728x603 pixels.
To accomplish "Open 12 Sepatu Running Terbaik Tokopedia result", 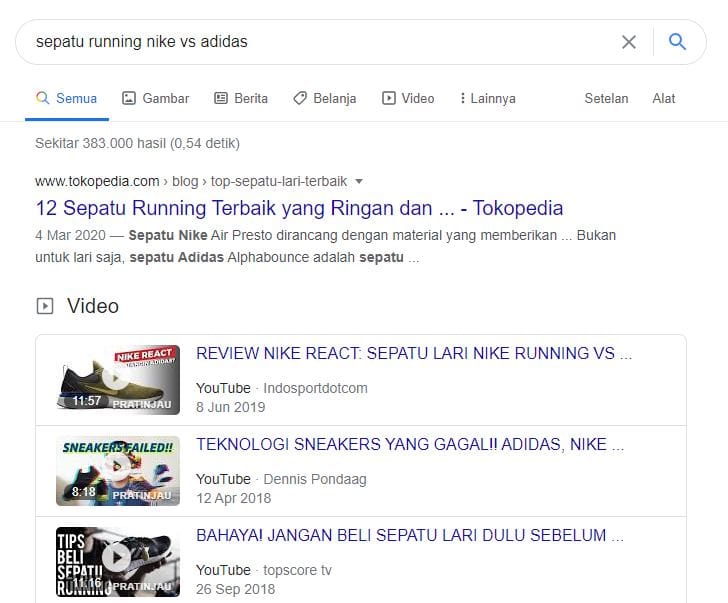I will coord(299,208).
